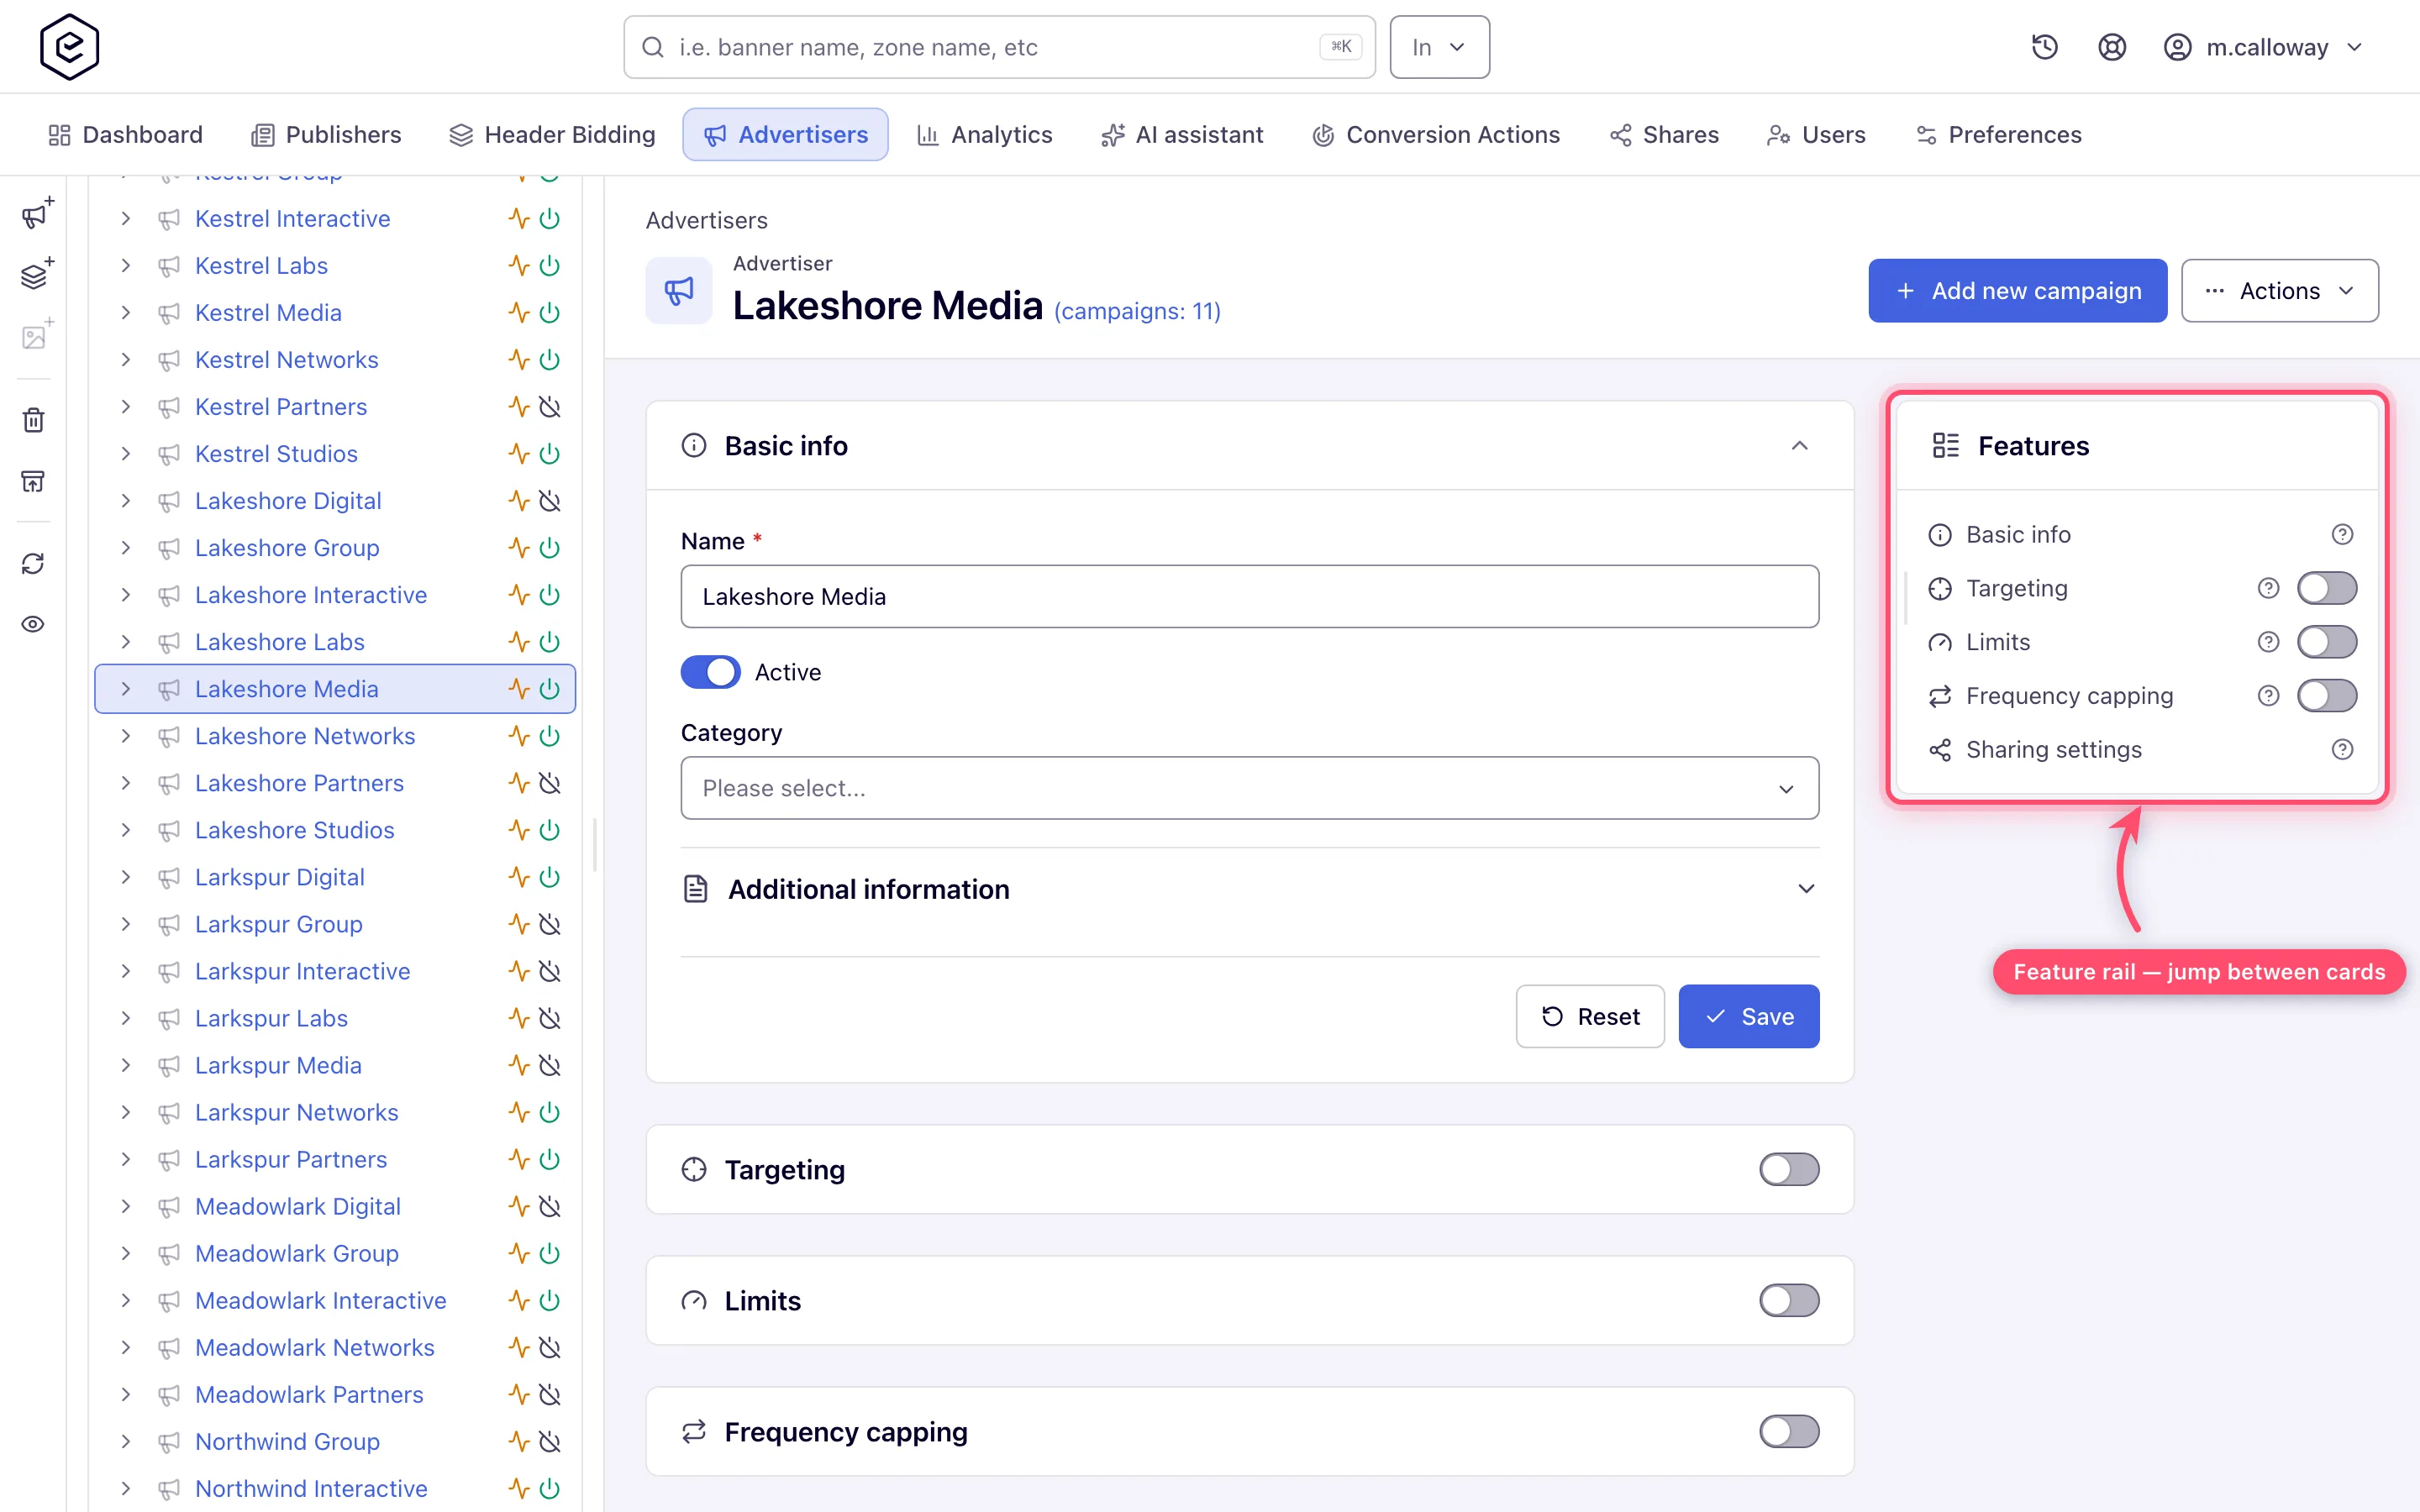Image resolution: width=2420 pixels, height=1512 pixels.
Task: Click the home logo icon
Action: click(69, 47)
